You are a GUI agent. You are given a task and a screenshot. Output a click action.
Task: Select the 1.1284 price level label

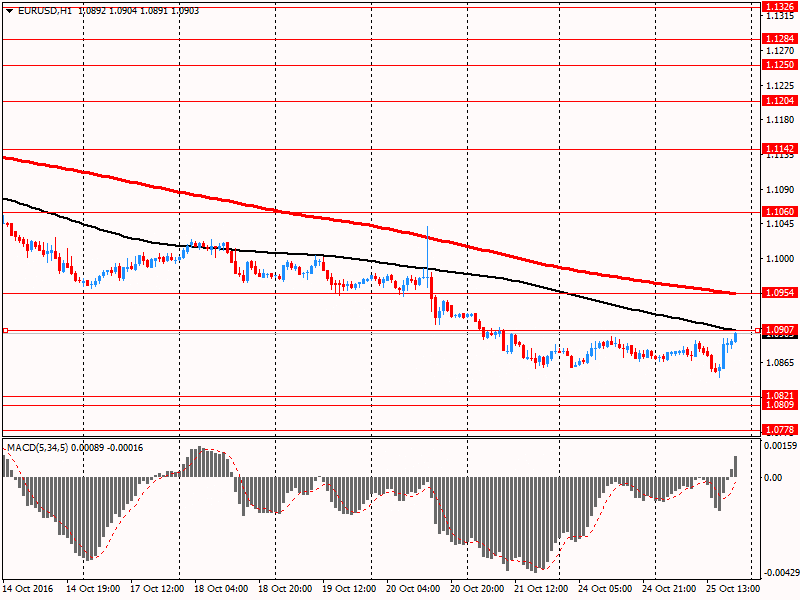click(x=780, y=39)
